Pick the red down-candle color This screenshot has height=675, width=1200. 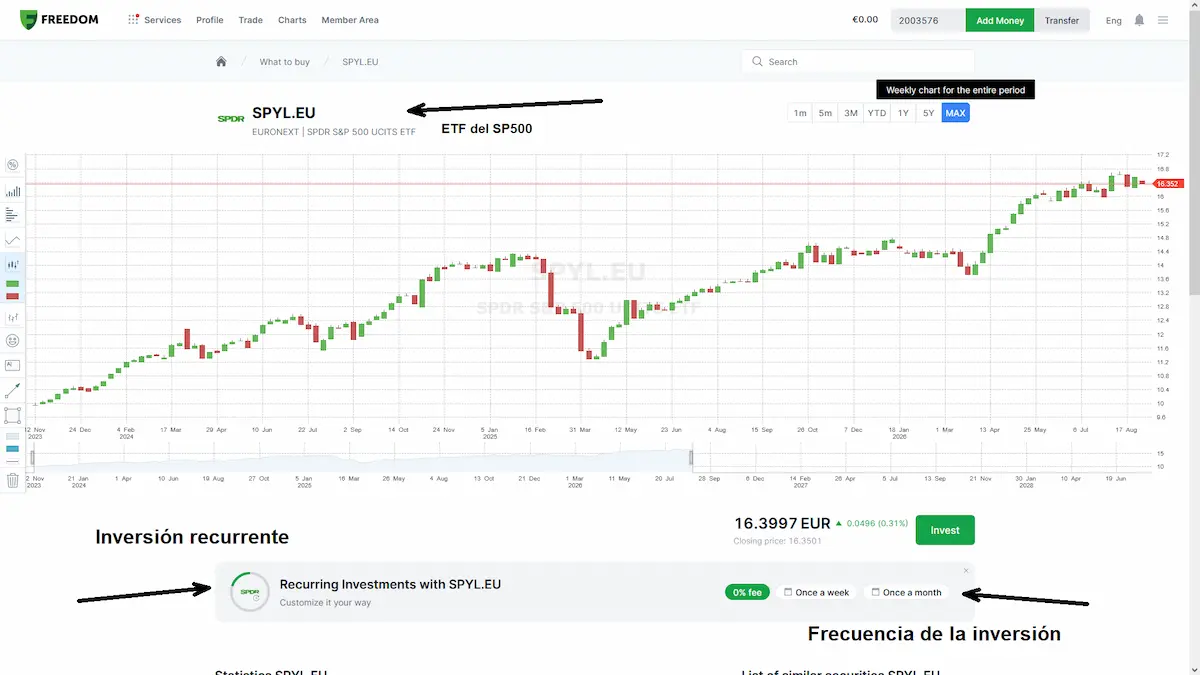[13, 297]
